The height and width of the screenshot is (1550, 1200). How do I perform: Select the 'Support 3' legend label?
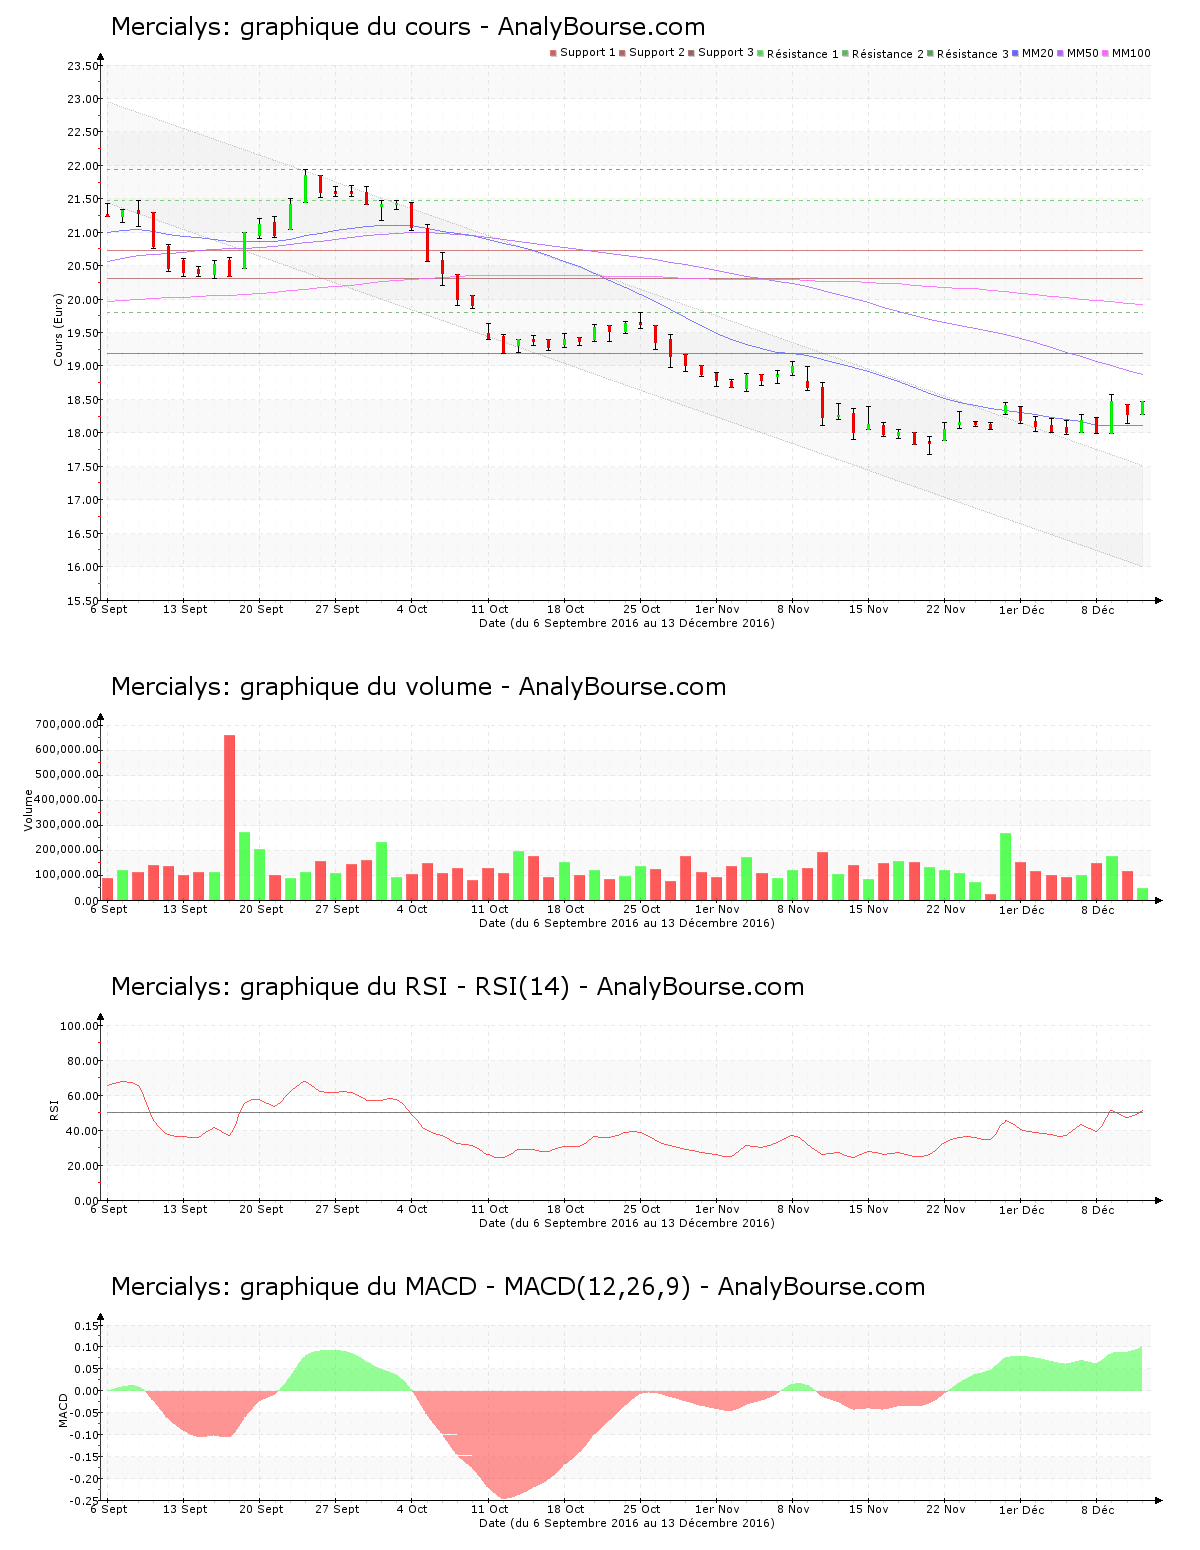tap(726, 53)
